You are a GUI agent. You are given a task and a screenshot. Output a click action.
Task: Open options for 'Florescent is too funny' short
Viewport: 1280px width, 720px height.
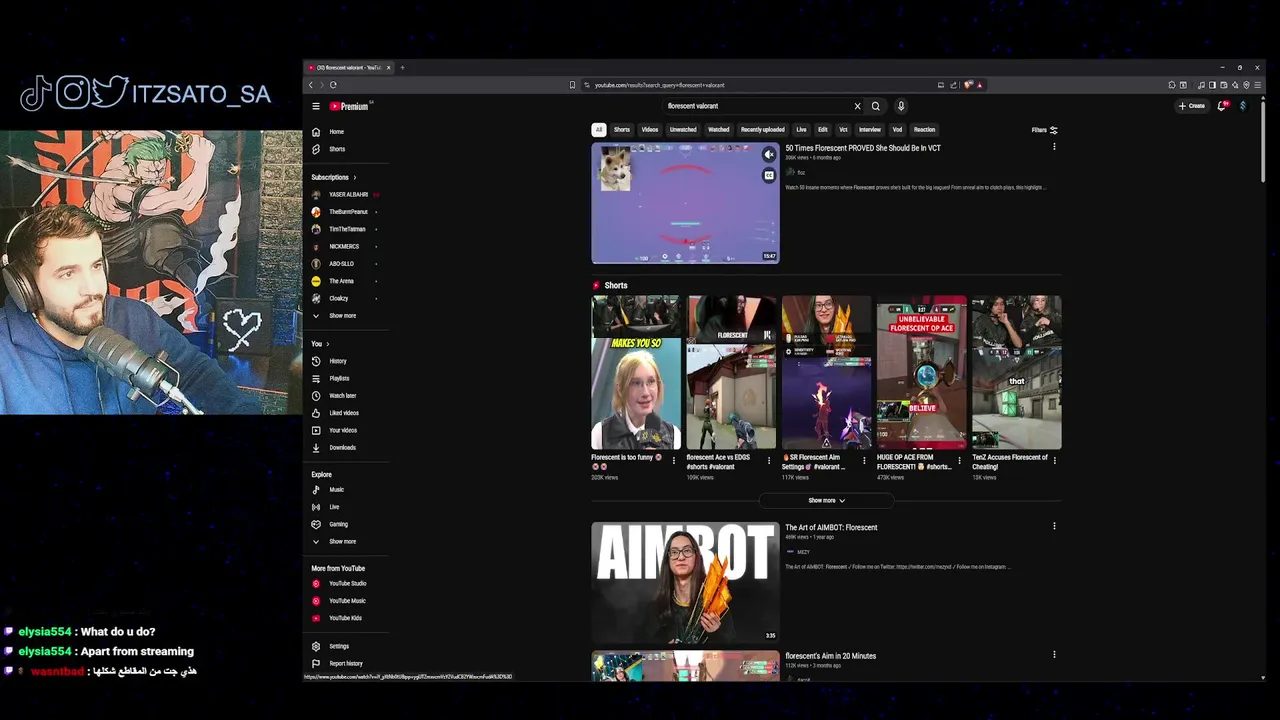pyautogui.click(x=674, y=461)
